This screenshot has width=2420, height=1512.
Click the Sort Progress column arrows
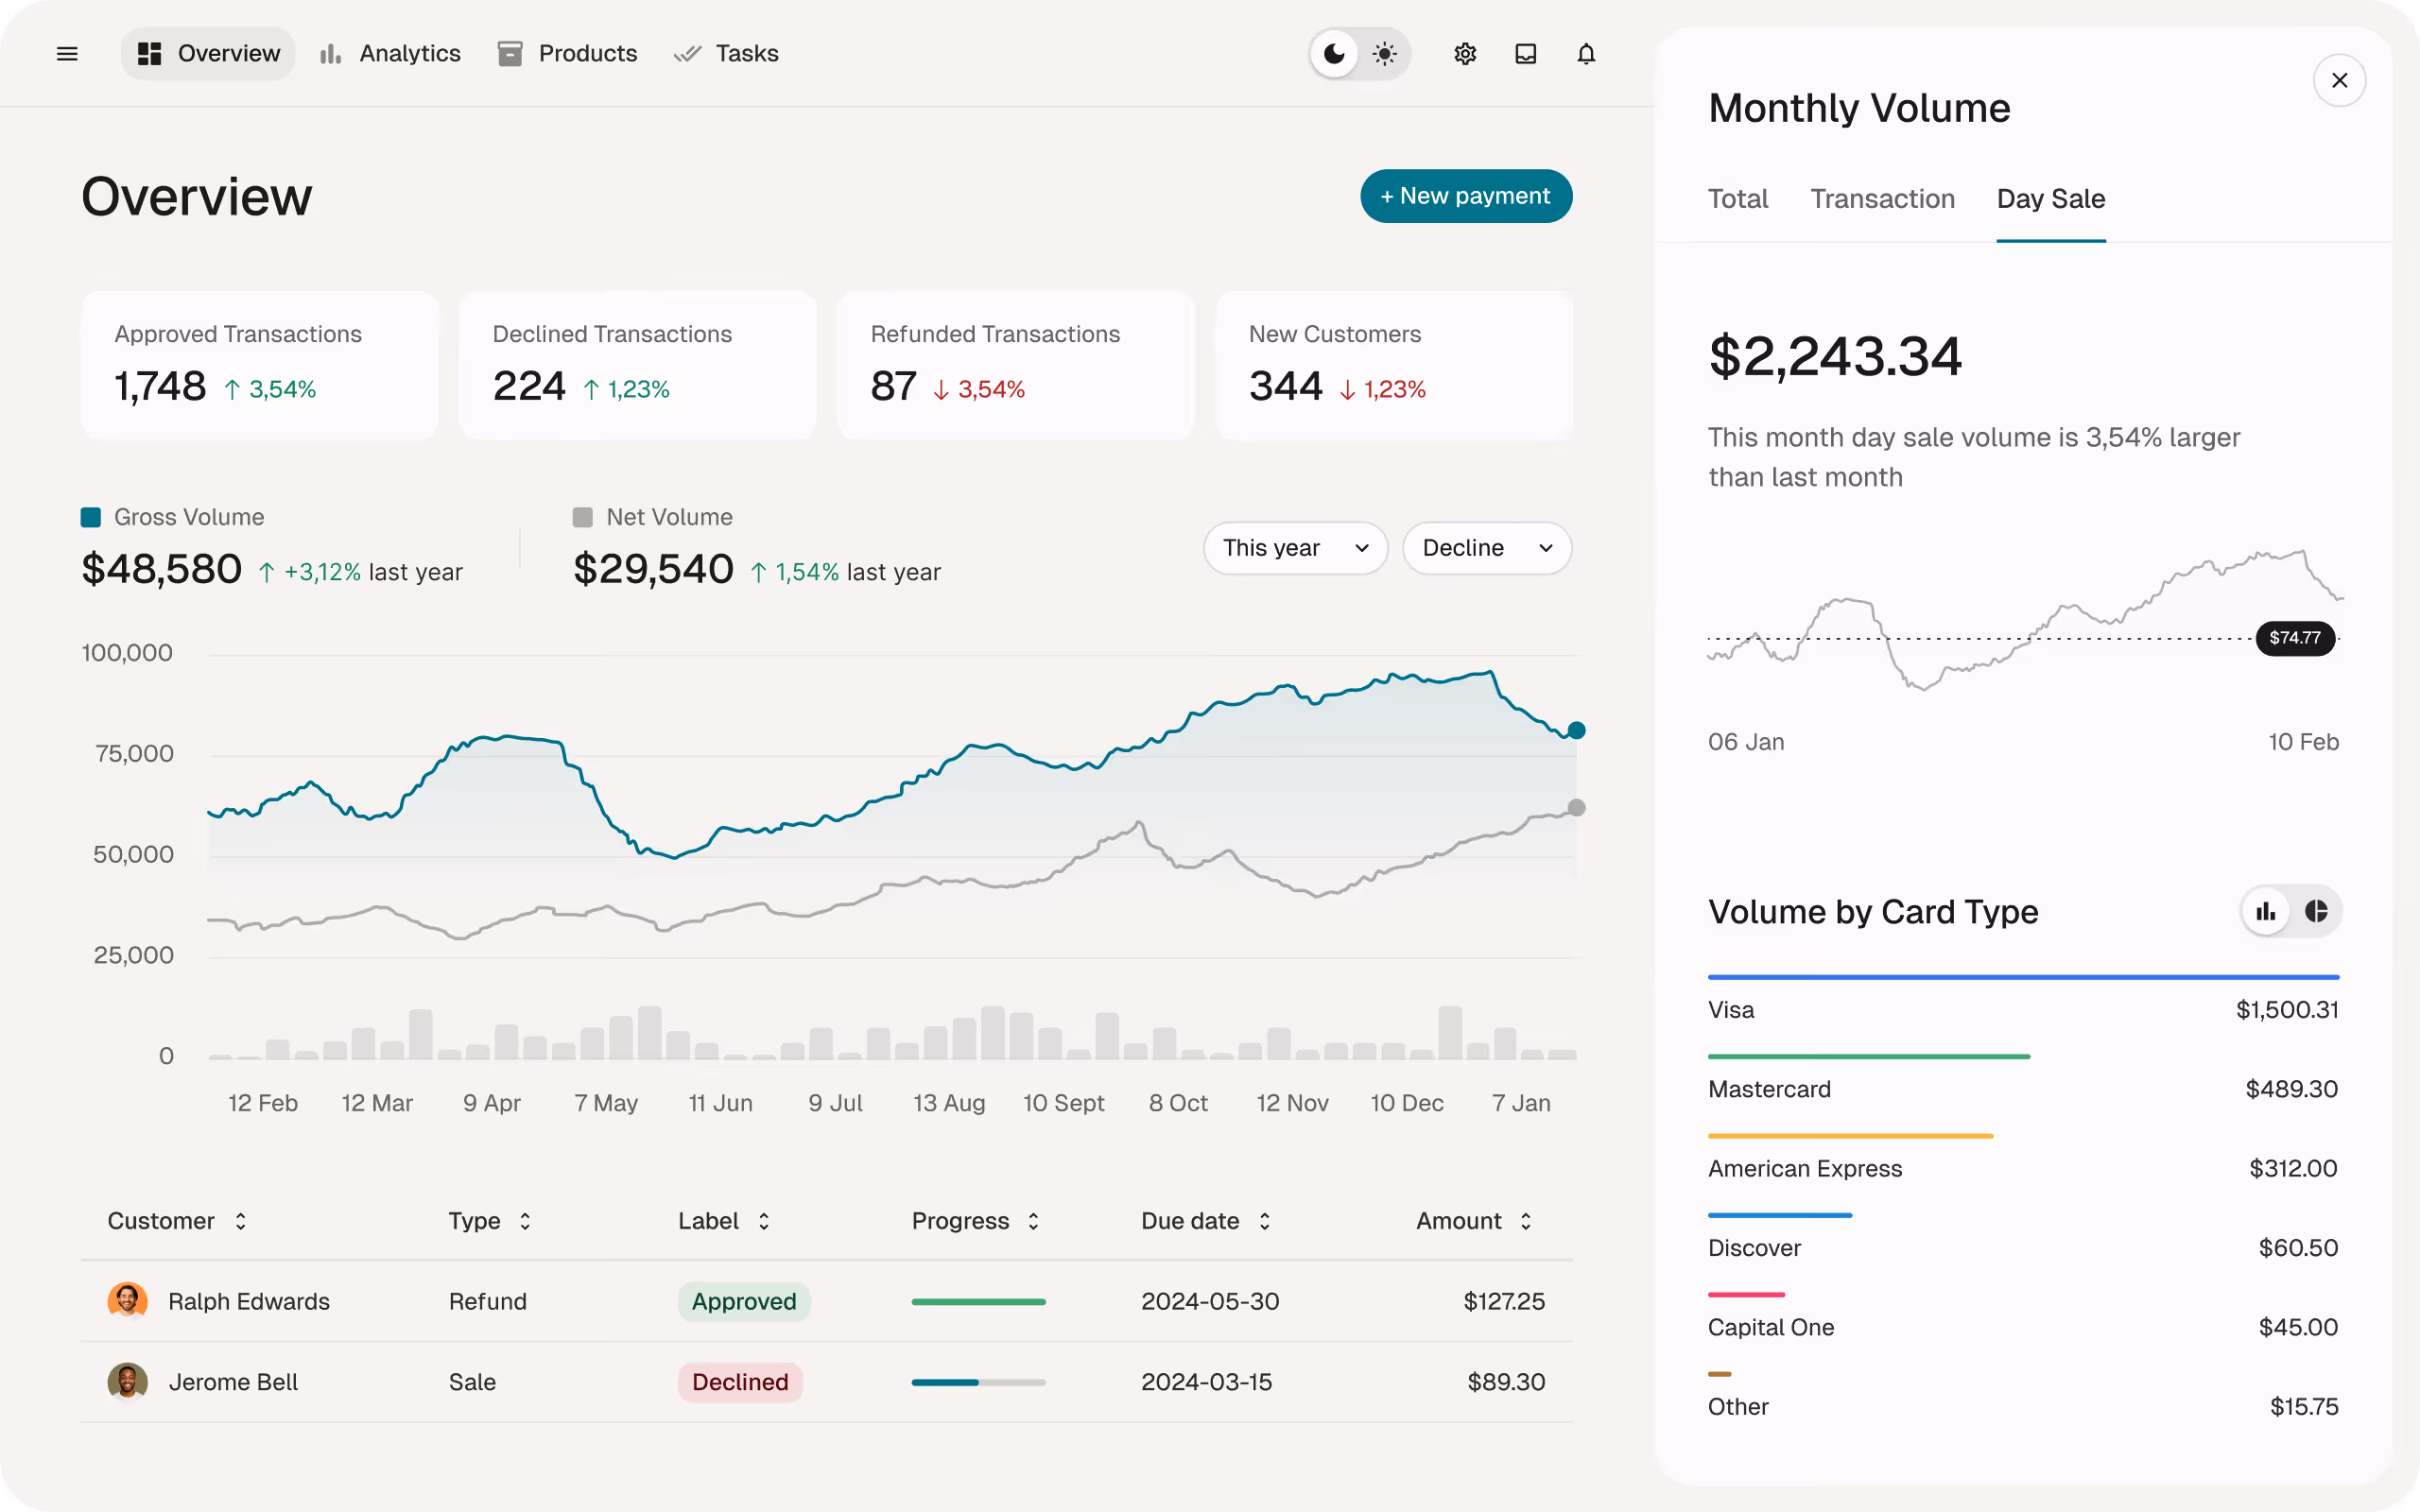click(1034, 1221)
